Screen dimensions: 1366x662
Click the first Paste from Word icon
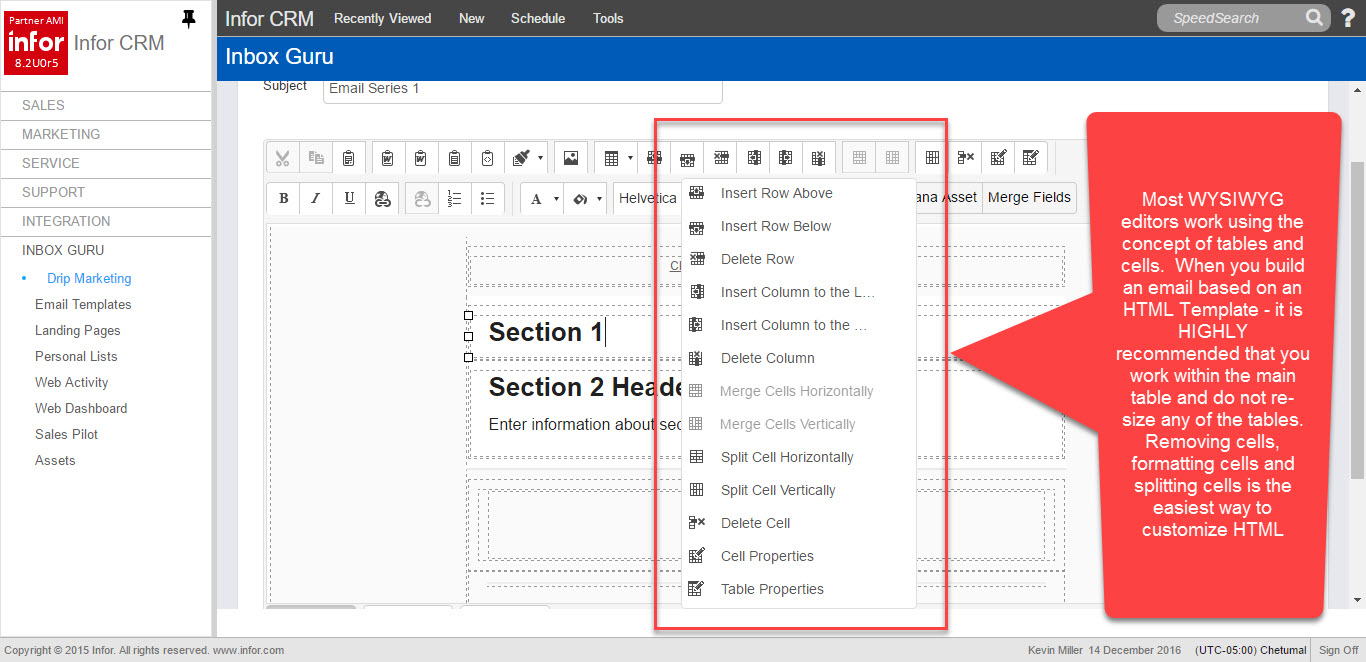tap(387, 158)
